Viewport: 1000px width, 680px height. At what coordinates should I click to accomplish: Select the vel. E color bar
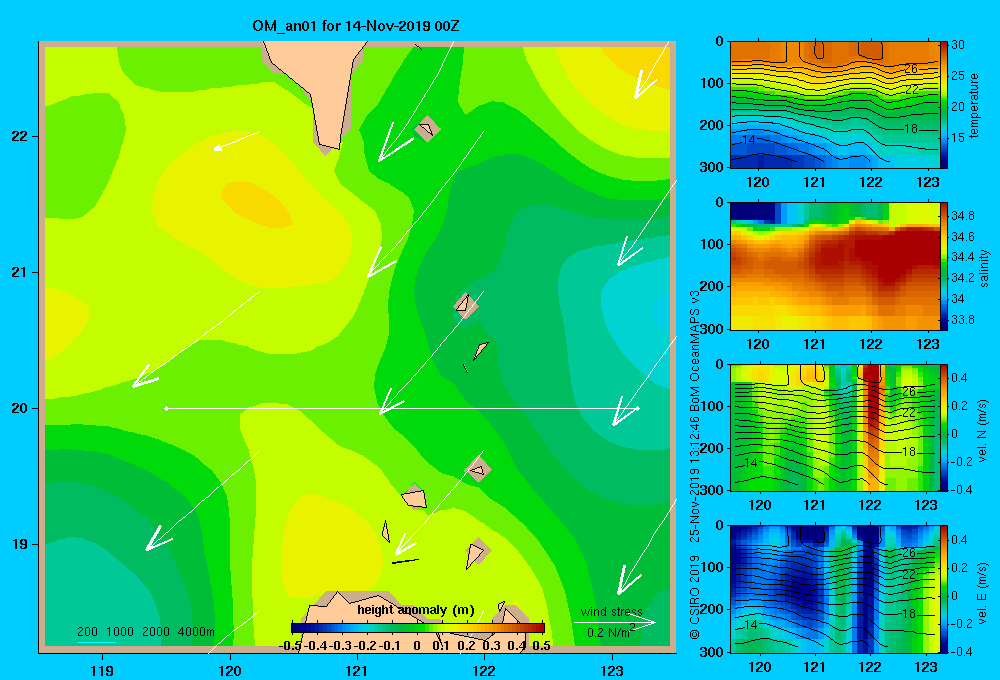[944, 589]
